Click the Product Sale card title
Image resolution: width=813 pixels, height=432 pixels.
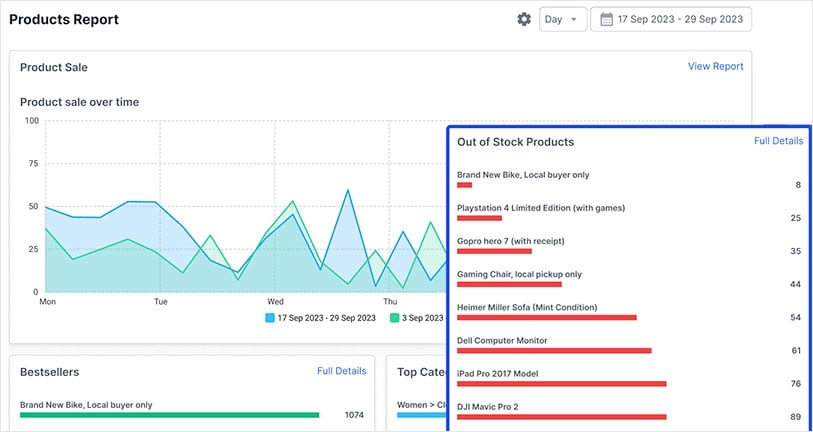pyautogui.click(x=54, y=67)
